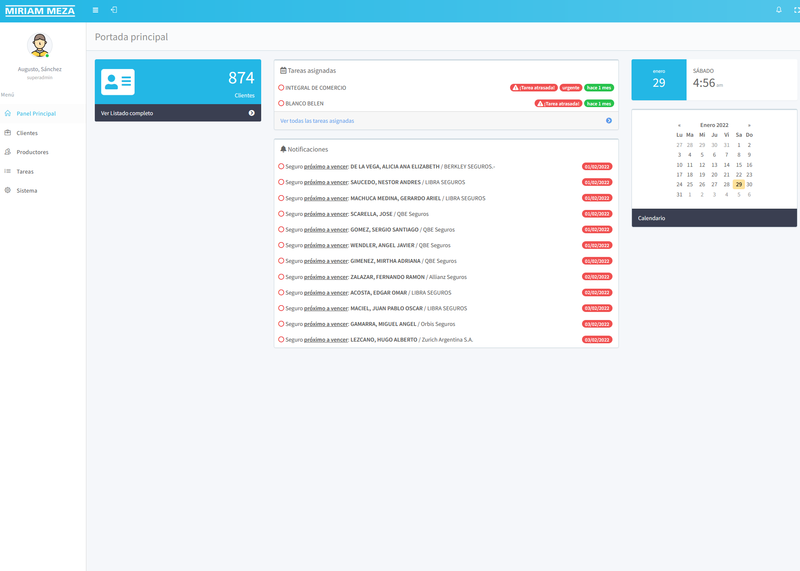800x571 pixels.
Task: Mark INTEGRAL DE COMERCIO task circle
Action: tap(281, 88)
